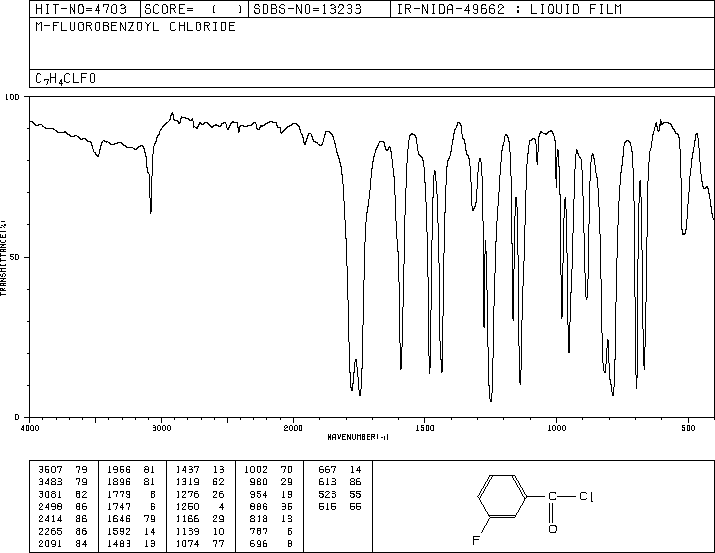Click the WAVENUMBER x-axis title
The width and height of the screenshot is (715, 553).
[358, 437]
